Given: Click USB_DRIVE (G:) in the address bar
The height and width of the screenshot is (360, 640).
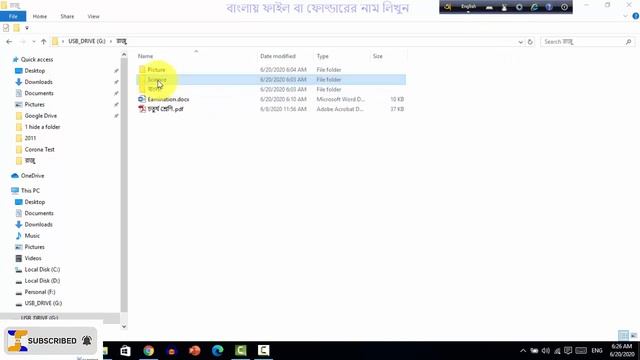Looking at the screenshot, I should pos(87,41).
